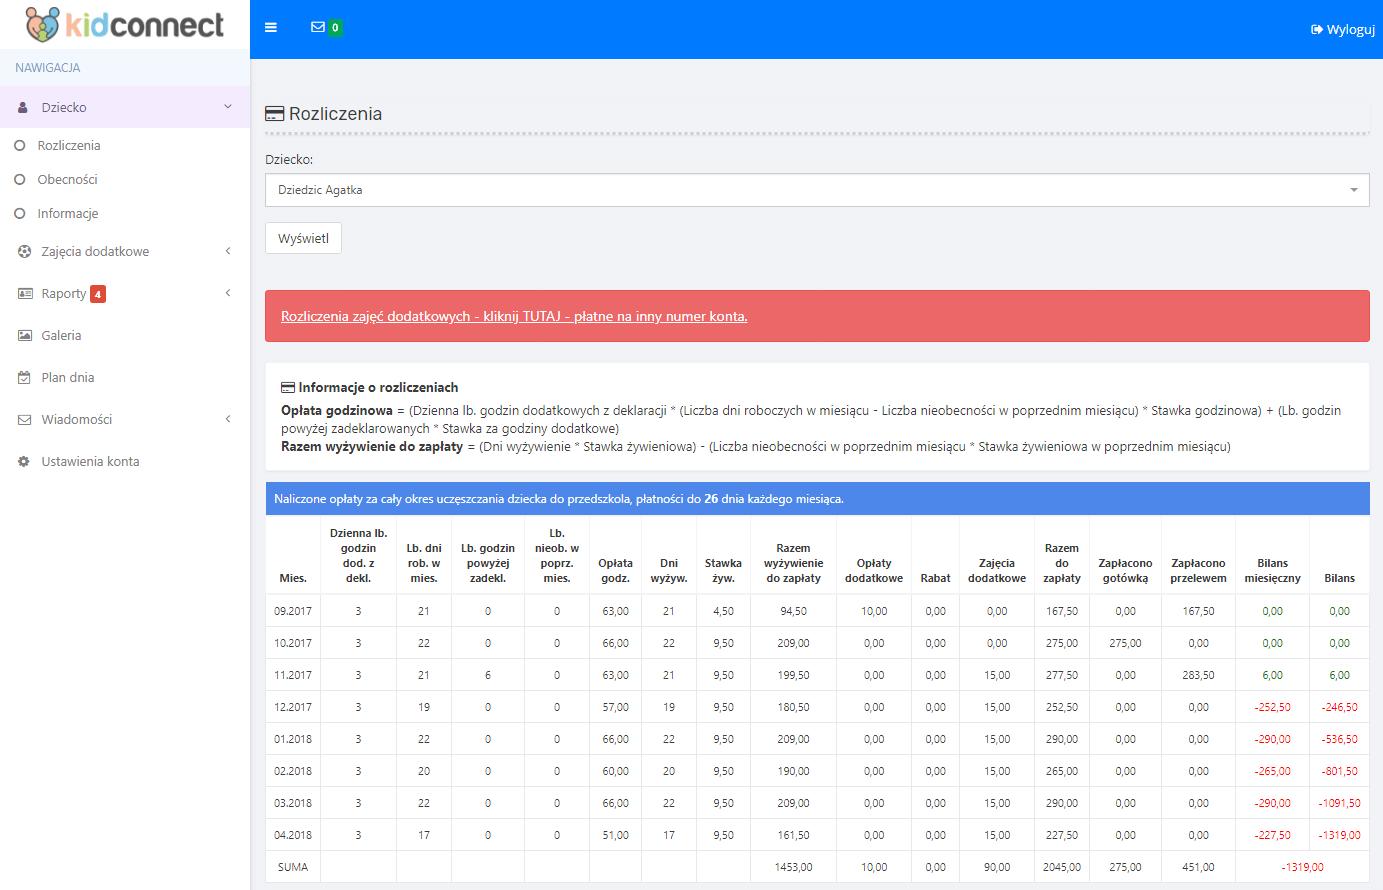Click icon beside Informacje o rozliczeniach
This screenshot has height=890, width=1383.
pos(288,387)
